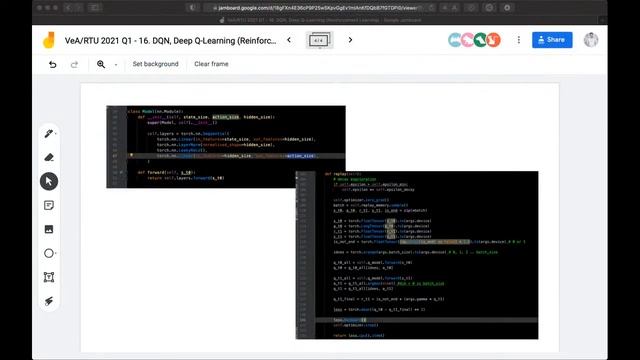Image resolution: width=640 pixels, height=360 pixels.
Task: Click the pink collaborator avatar
Action: [467, 40]
